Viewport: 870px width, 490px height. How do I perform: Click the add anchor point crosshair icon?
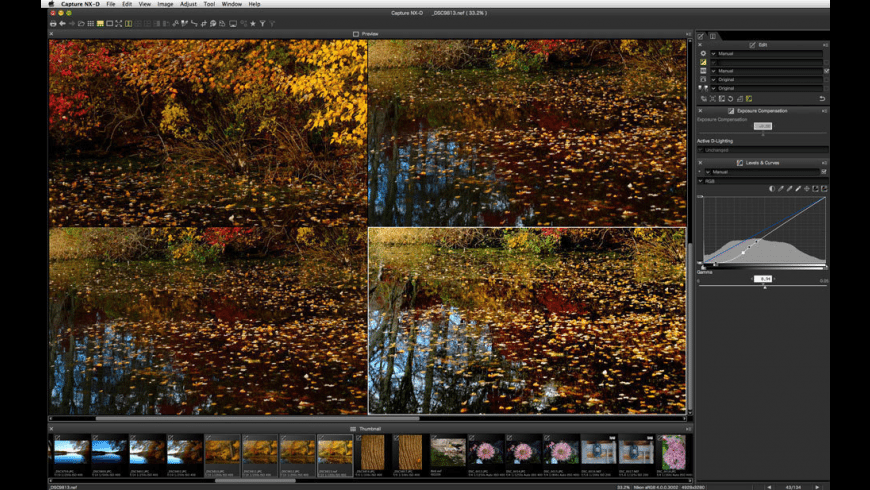[807, 189]
